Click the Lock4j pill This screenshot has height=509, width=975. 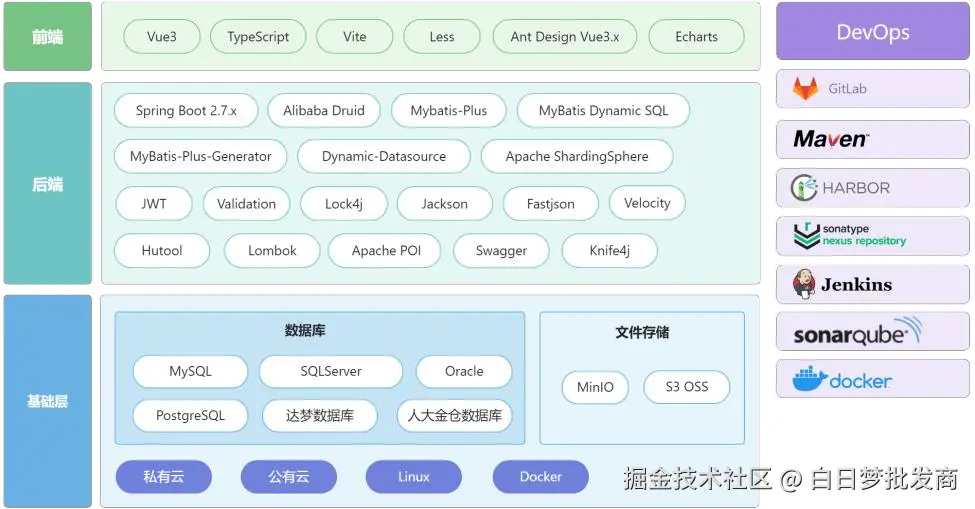(x=344, y=204)
